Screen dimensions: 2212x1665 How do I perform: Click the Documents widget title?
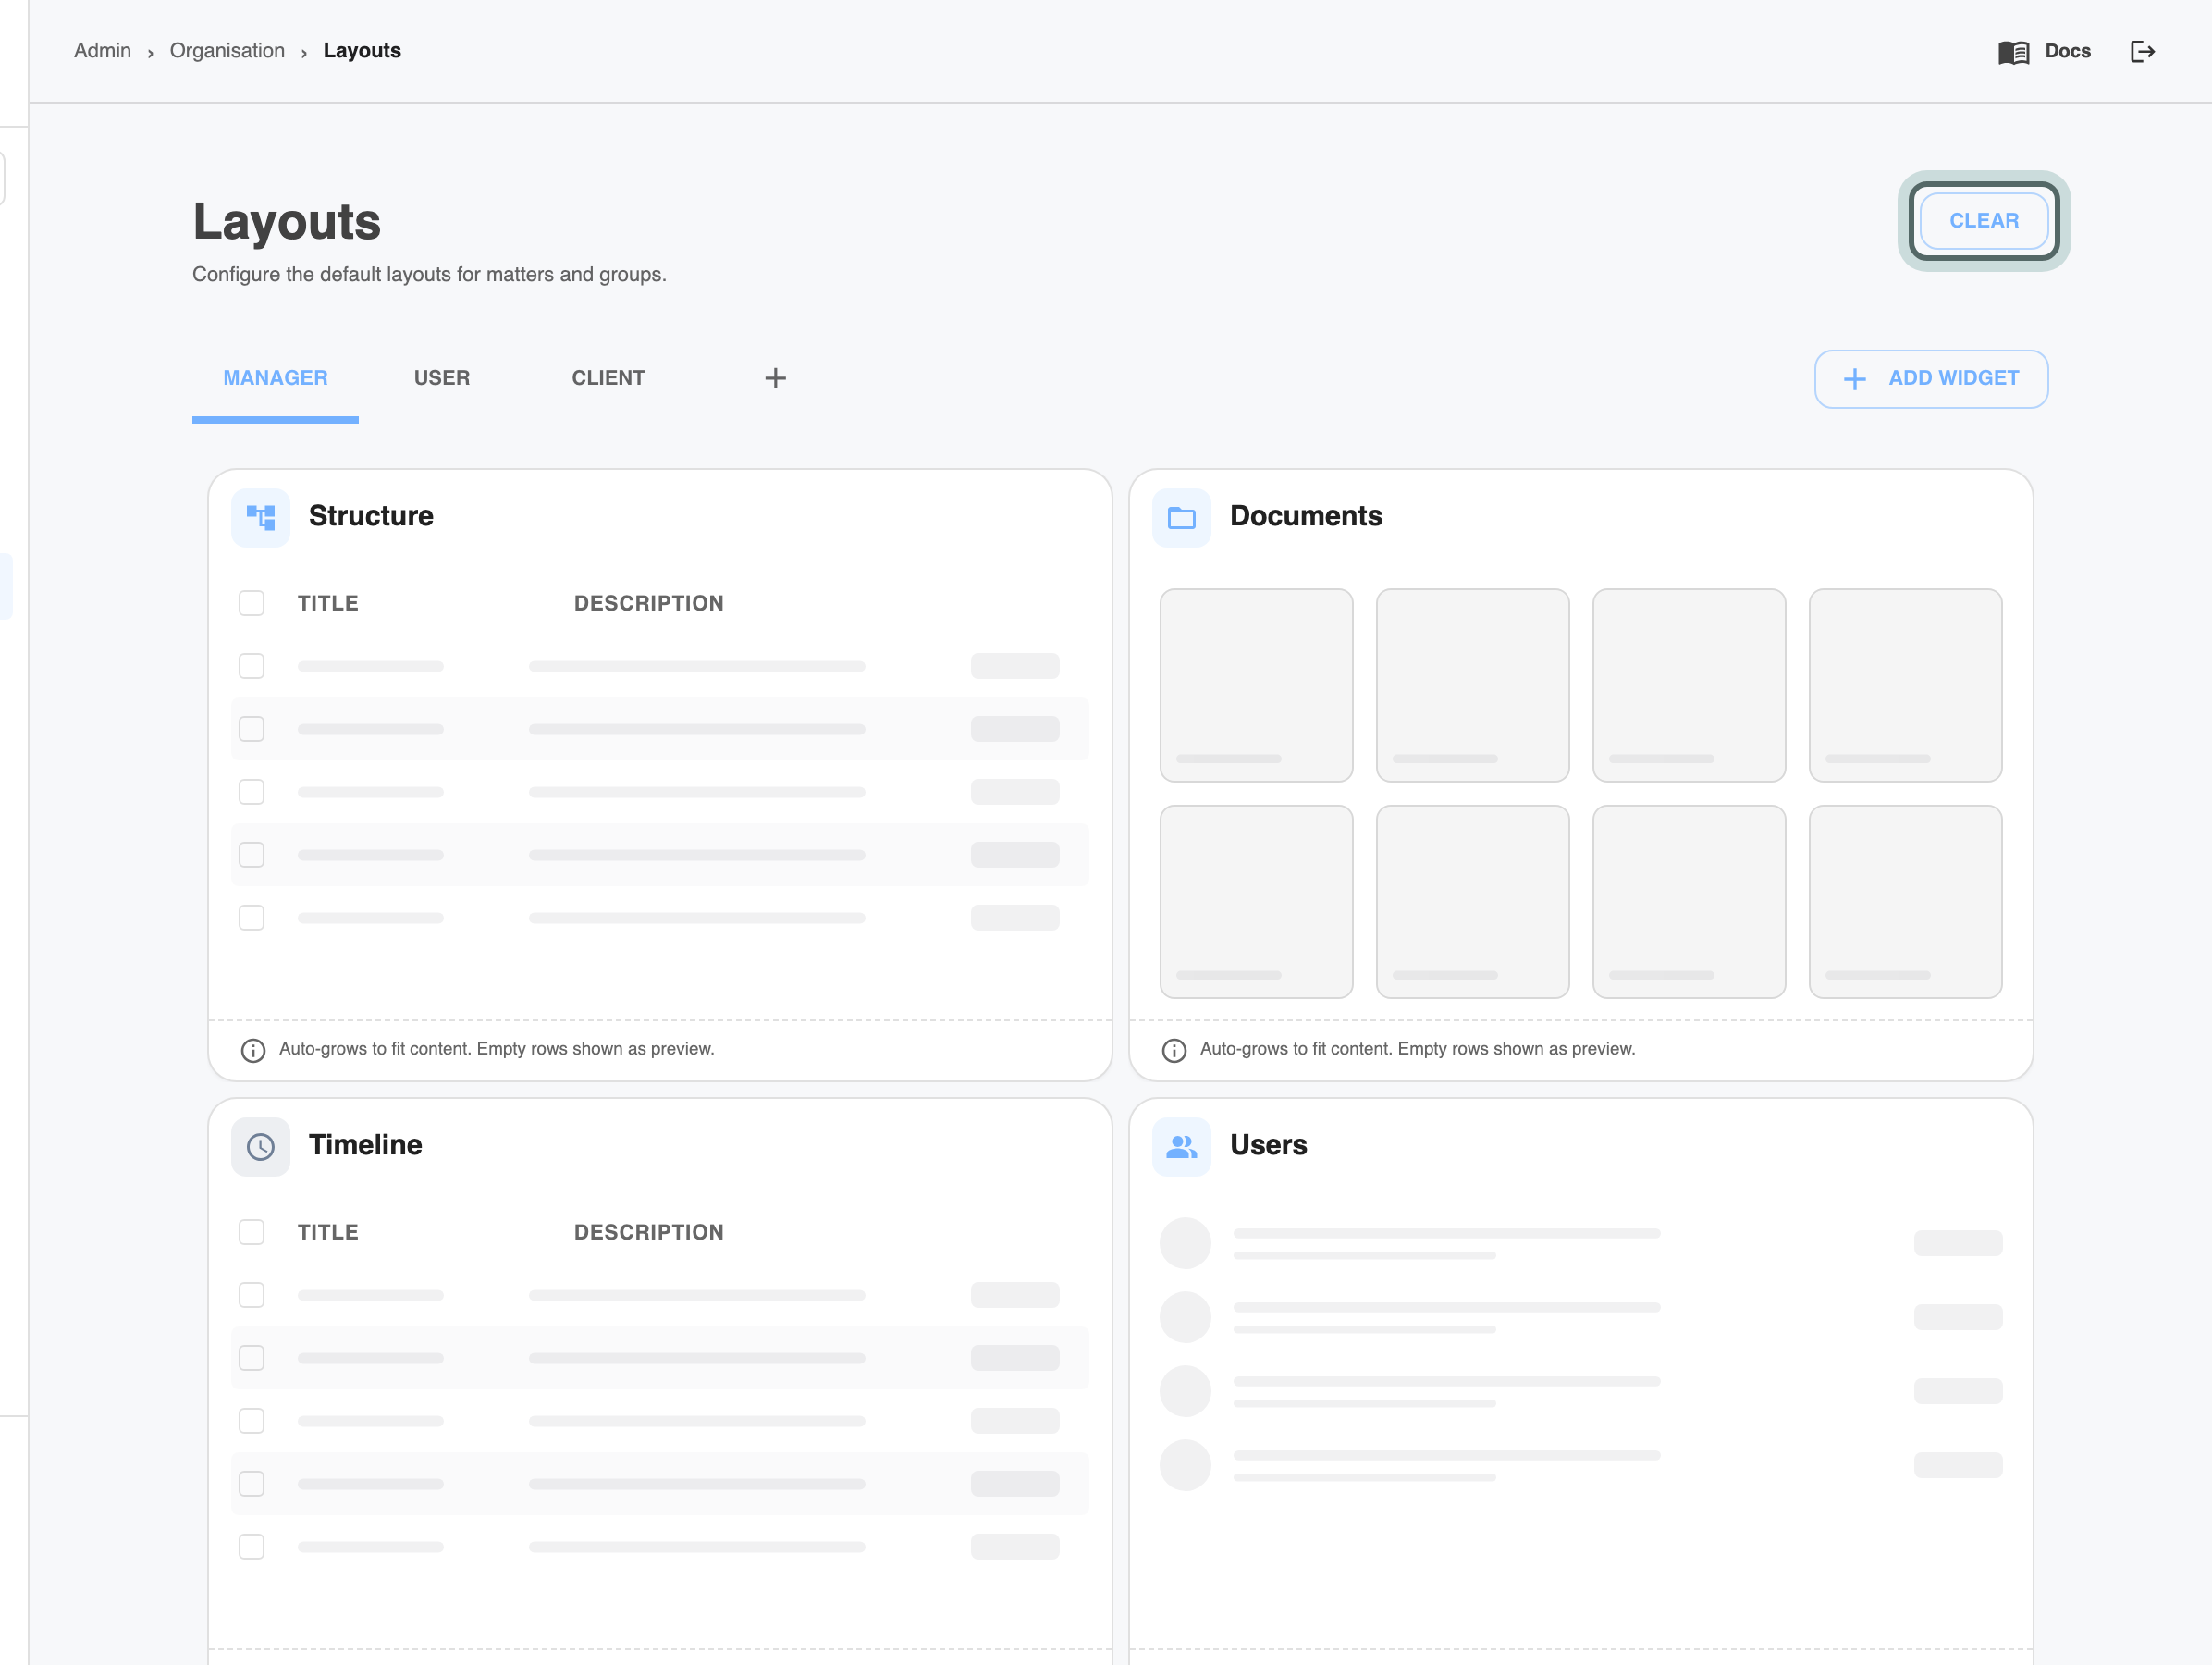pos(1306,516)
